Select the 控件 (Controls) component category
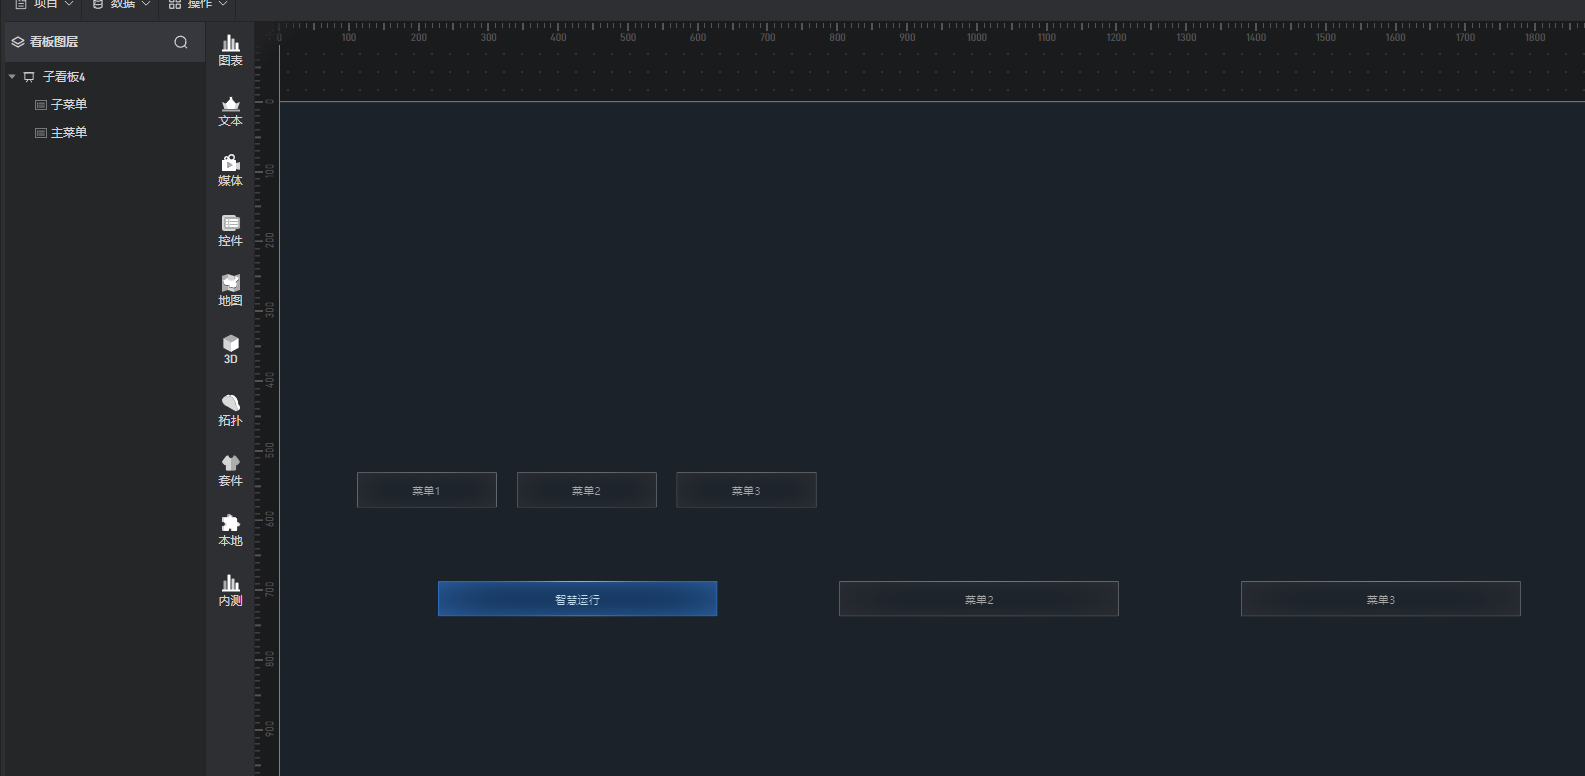 pos(230,230)
